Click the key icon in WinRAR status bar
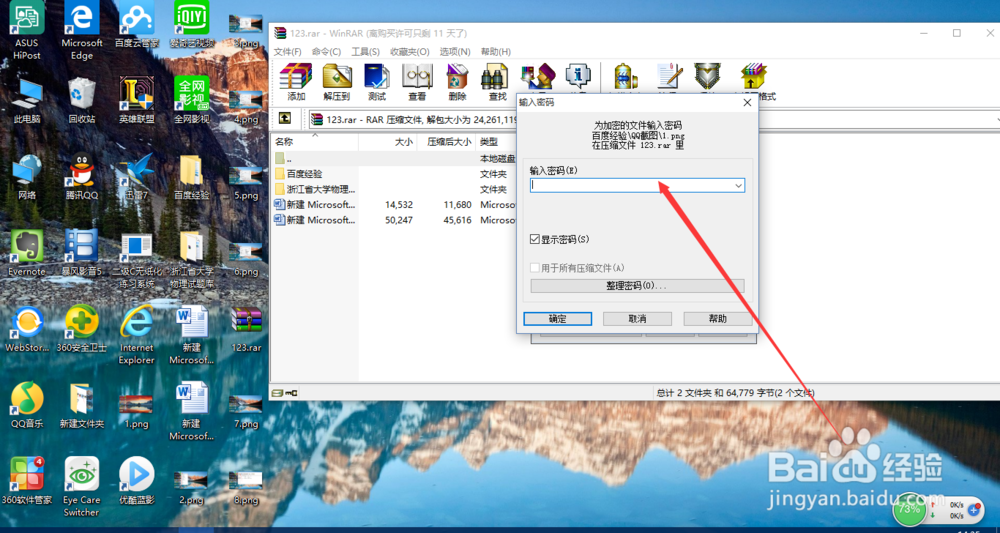This screenshot has height=533, width=1000. point(292,393)
